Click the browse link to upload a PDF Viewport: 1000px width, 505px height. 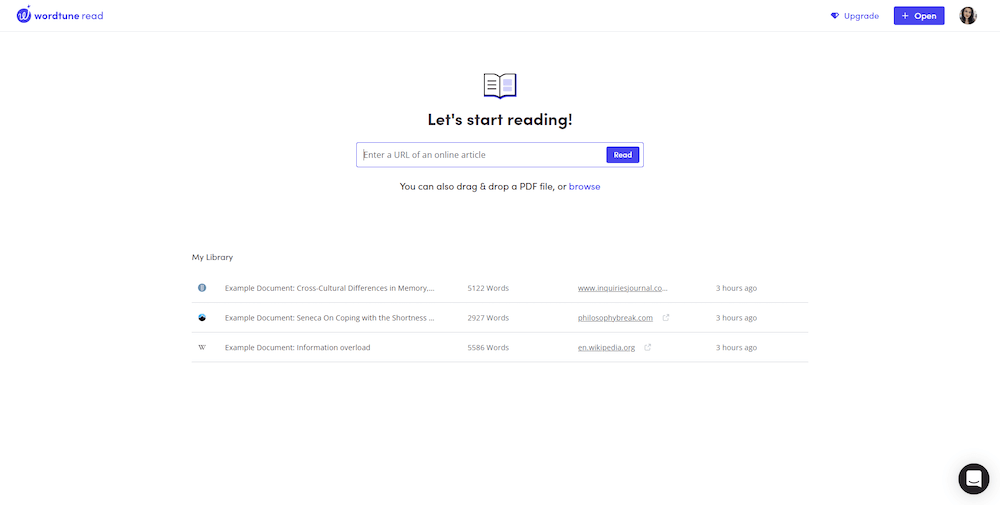584,187
